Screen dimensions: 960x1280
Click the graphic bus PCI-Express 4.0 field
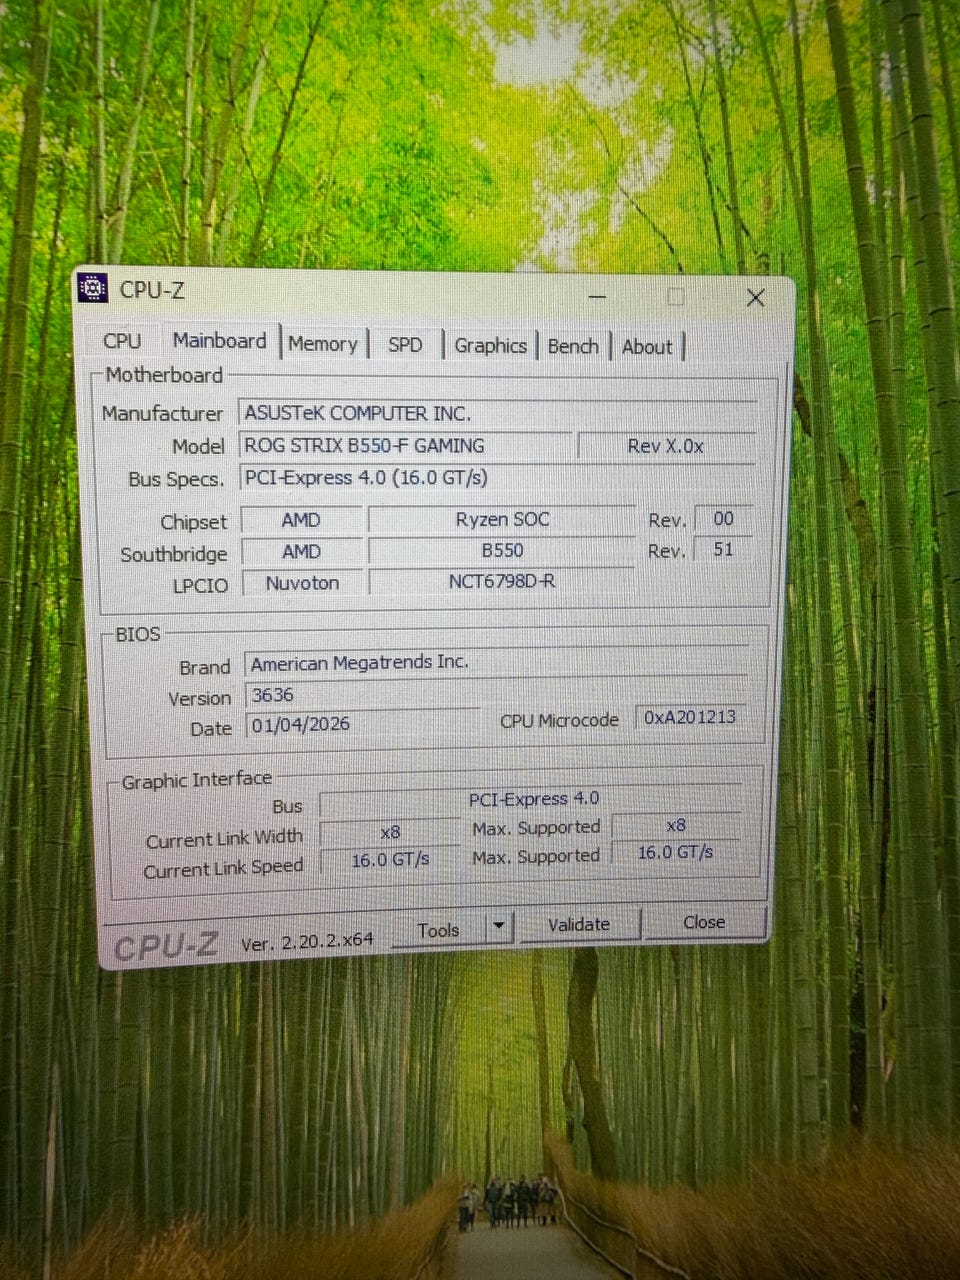533,799
